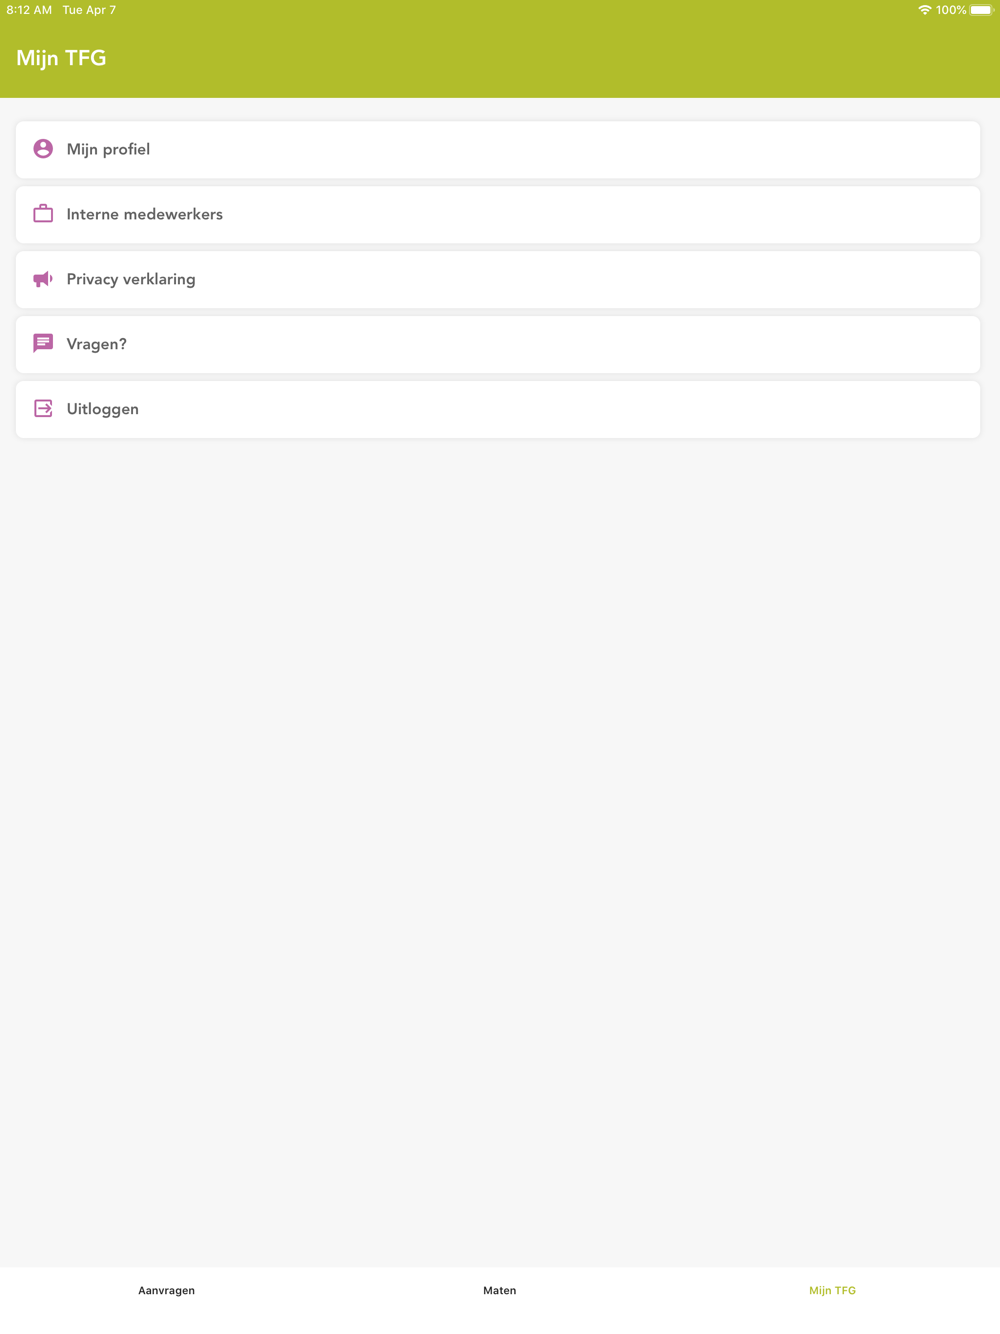Screen dimensions: 1000x1334
Task: Click the Mijn TFG header title
Action: (x=61, y=58)
